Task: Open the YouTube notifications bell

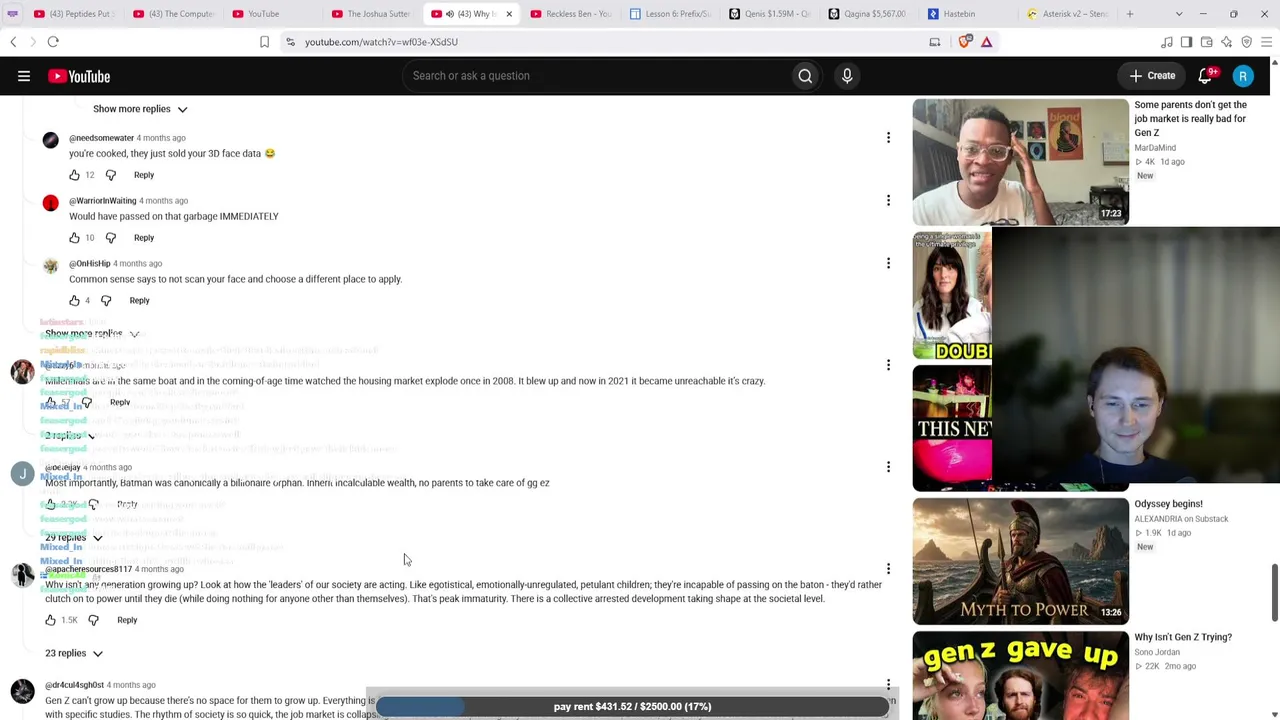Action: click(1206, 76)
